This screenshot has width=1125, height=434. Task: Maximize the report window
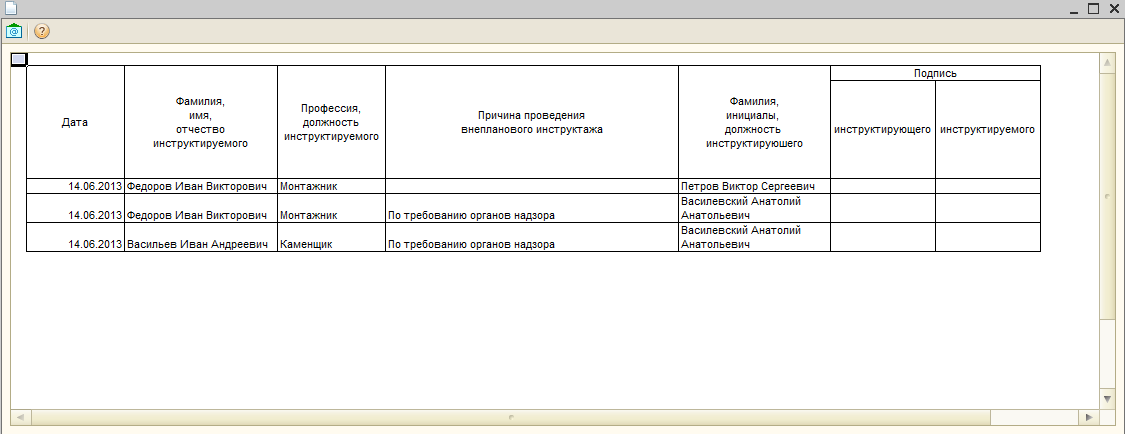(1093, 9)
